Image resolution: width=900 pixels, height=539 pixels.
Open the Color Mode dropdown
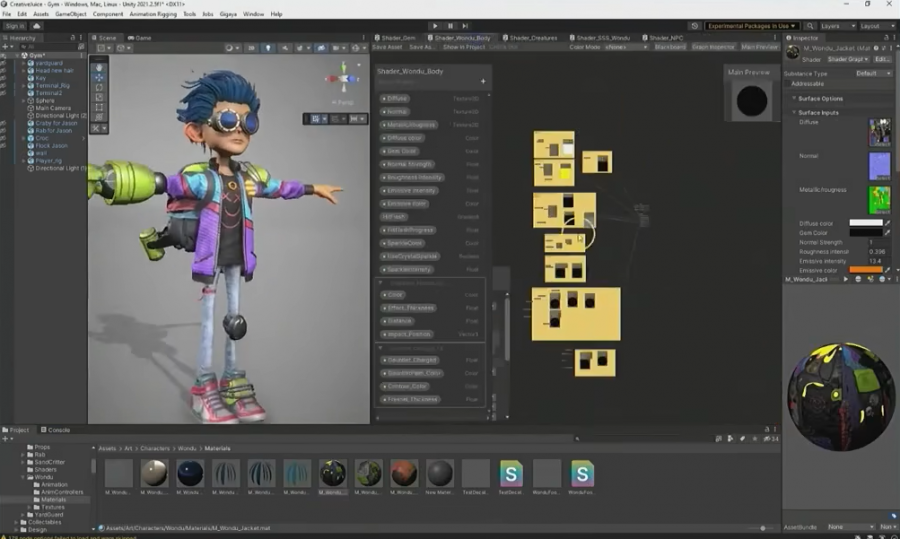coord(626,47)
